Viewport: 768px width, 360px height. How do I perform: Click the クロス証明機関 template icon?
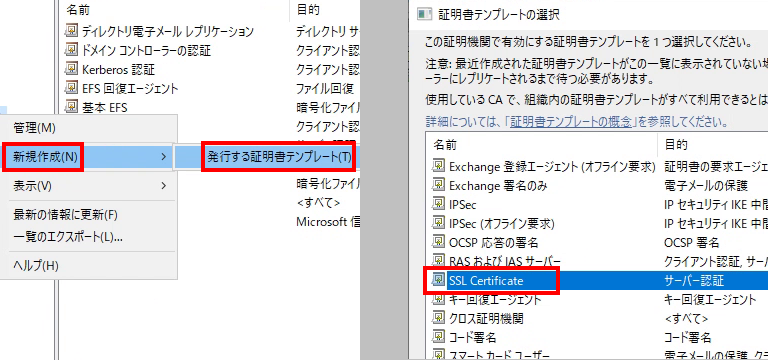438,318
